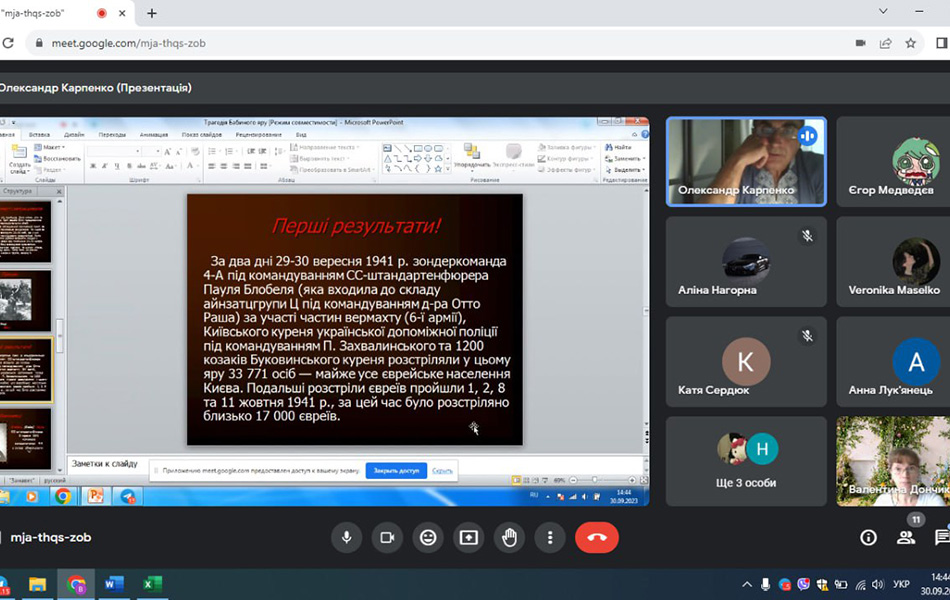The image size is (950, 600).
Task: Click the present screen icon
Action: tap(469, 537)
